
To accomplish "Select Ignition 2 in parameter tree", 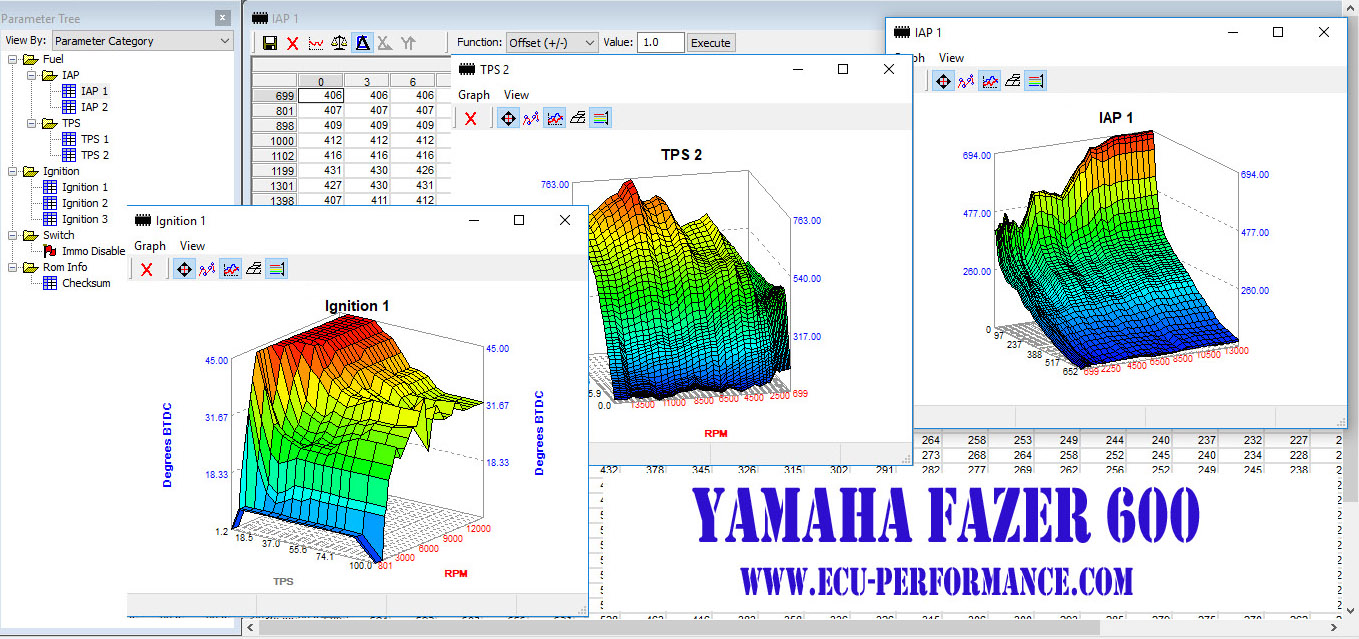I will tap(85, 203).
